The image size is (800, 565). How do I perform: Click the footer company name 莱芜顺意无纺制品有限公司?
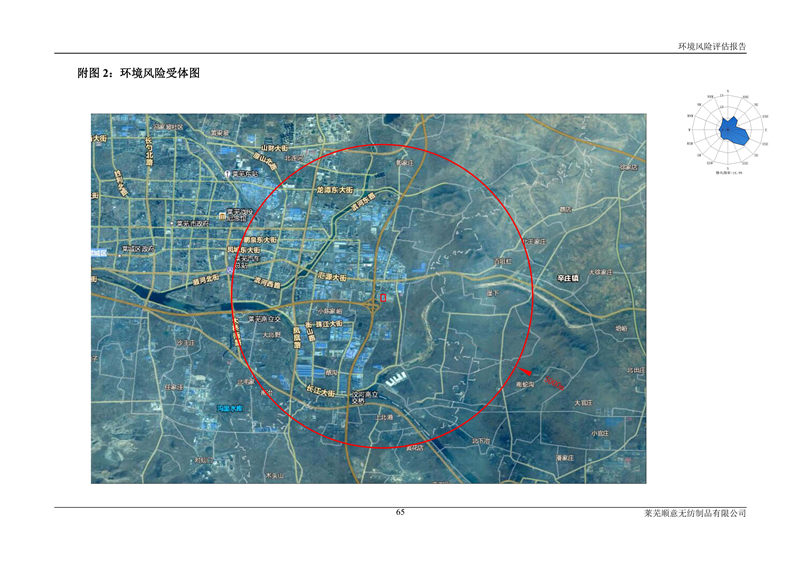pyautogui.click(x=695, y=513)
